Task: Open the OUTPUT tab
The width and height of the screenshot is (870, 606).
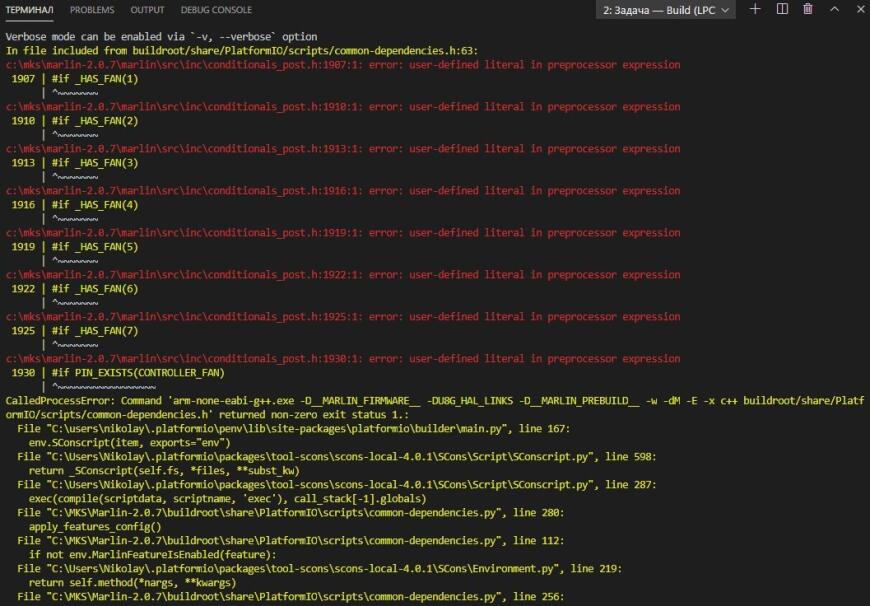Action: click(x=147, y=10)
